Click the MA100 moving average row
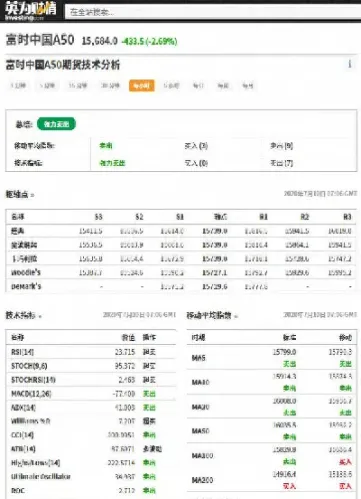 coord(271,455)
